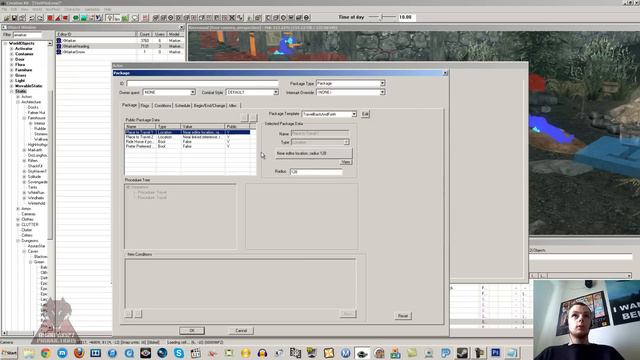Expand the Activator tree node

[x=12, y=49]
